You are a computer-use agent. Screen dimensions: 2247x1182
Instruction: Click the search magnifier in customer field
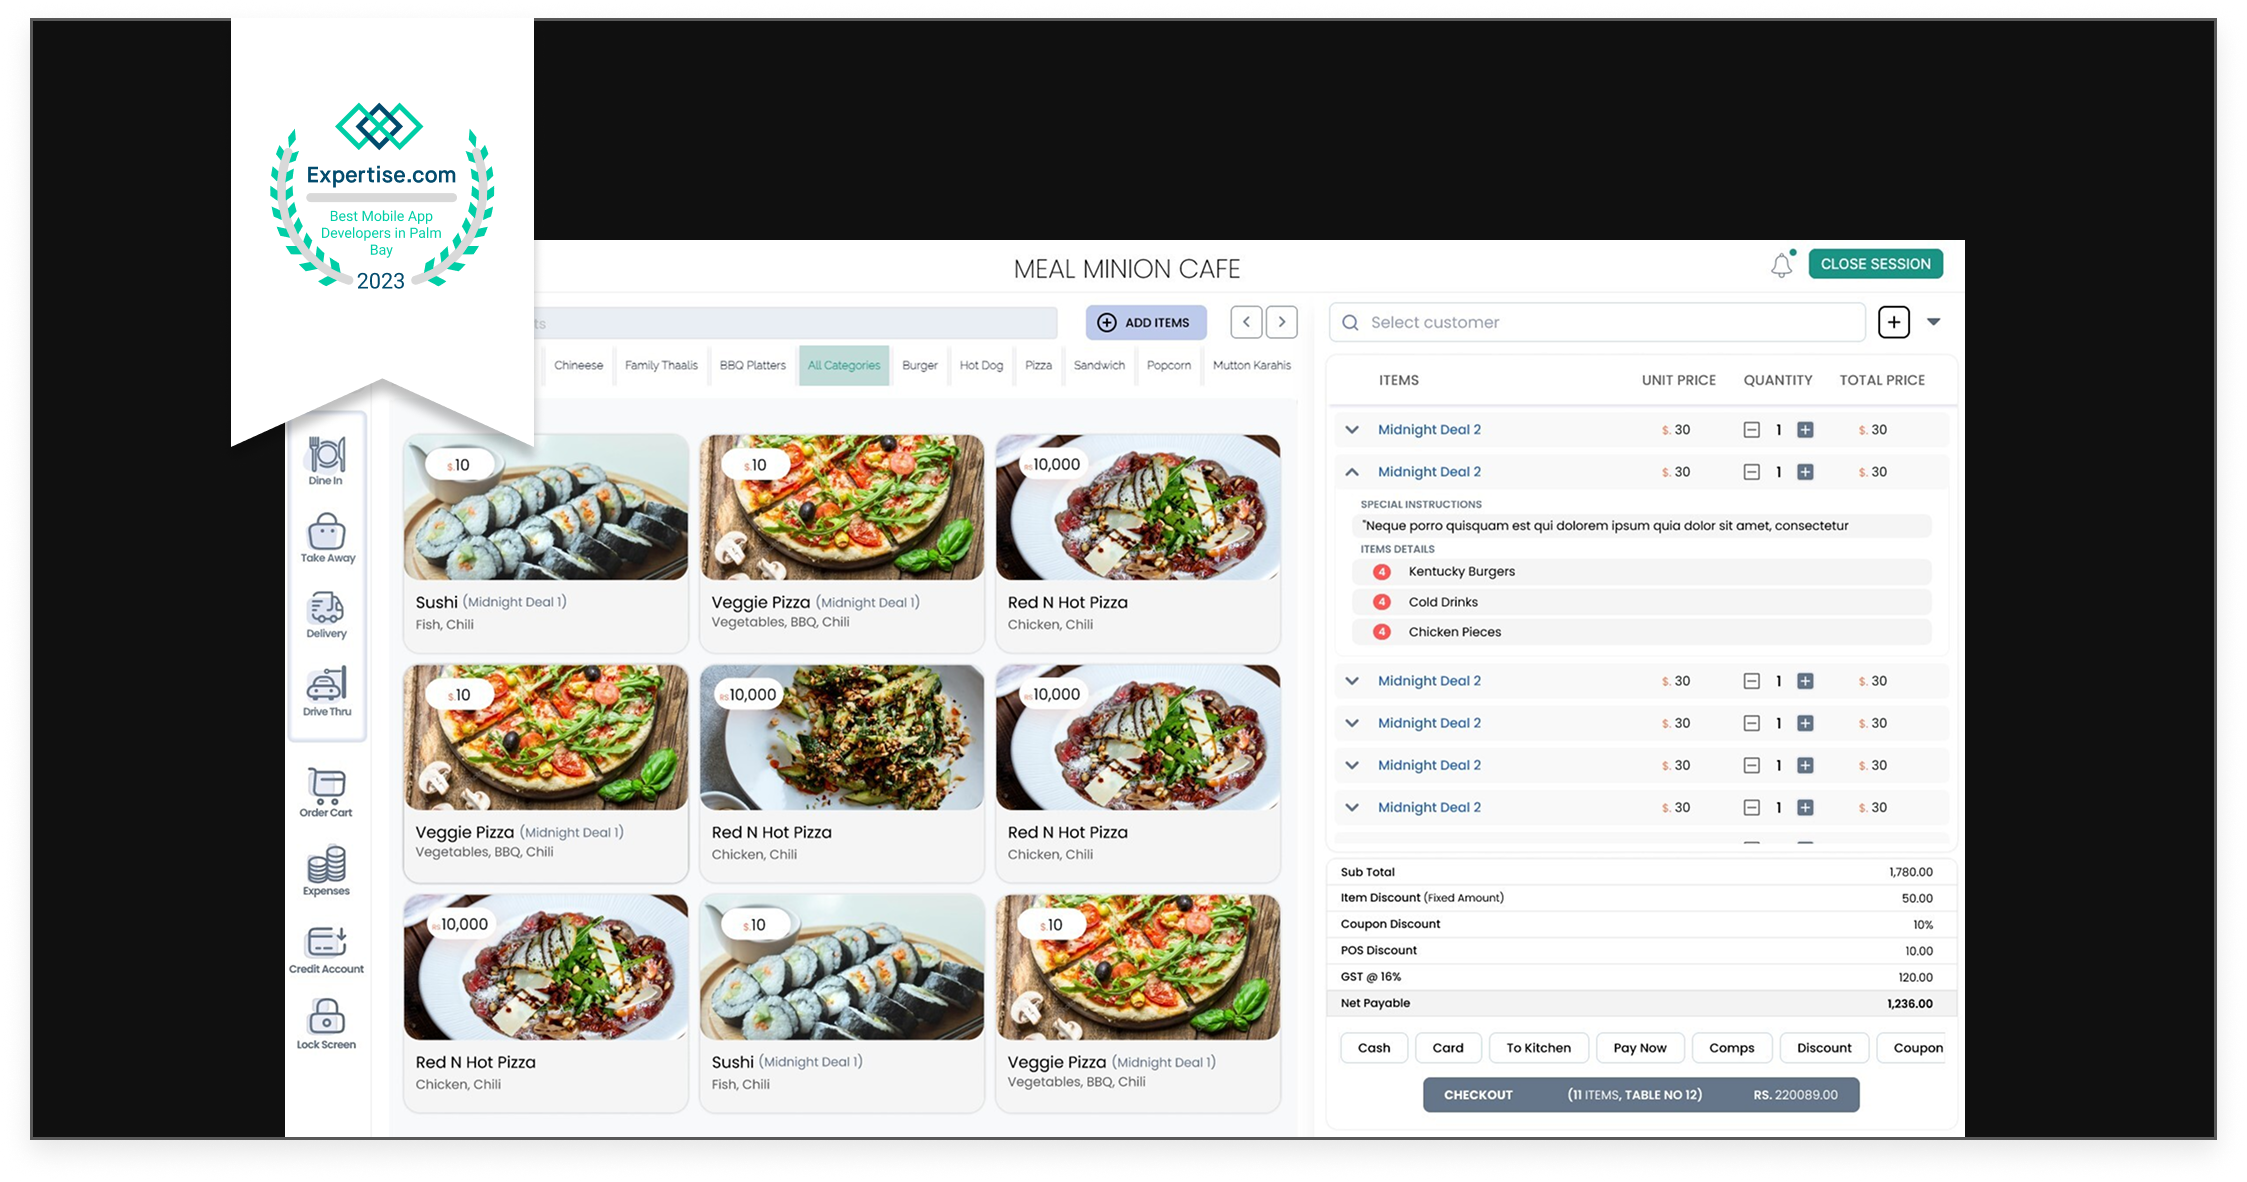[1350, 322]
